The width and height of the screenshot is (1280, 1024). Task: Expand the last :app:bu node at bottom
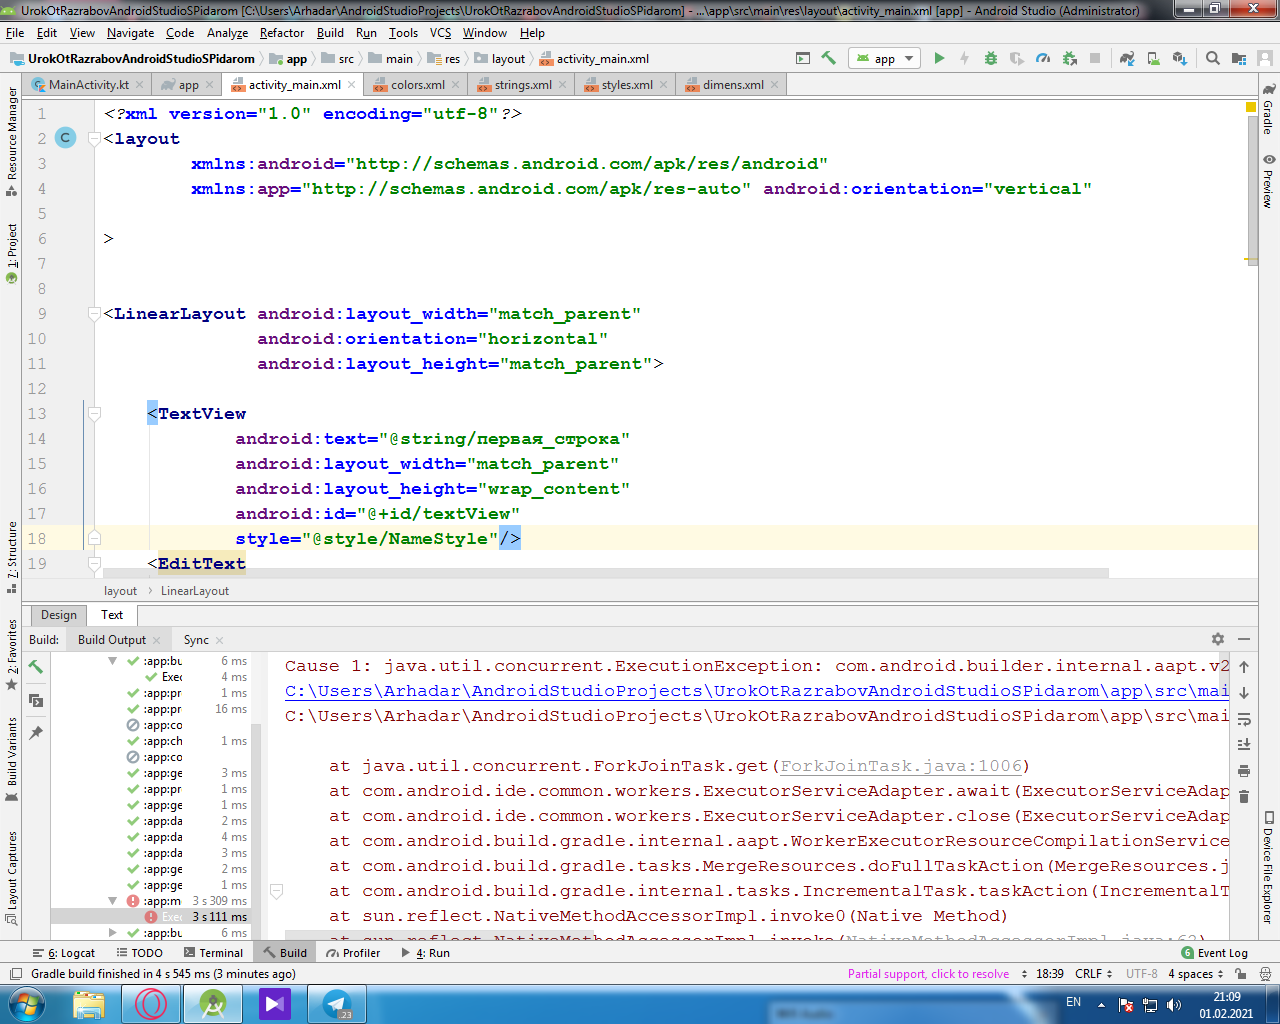click(112, 933)
